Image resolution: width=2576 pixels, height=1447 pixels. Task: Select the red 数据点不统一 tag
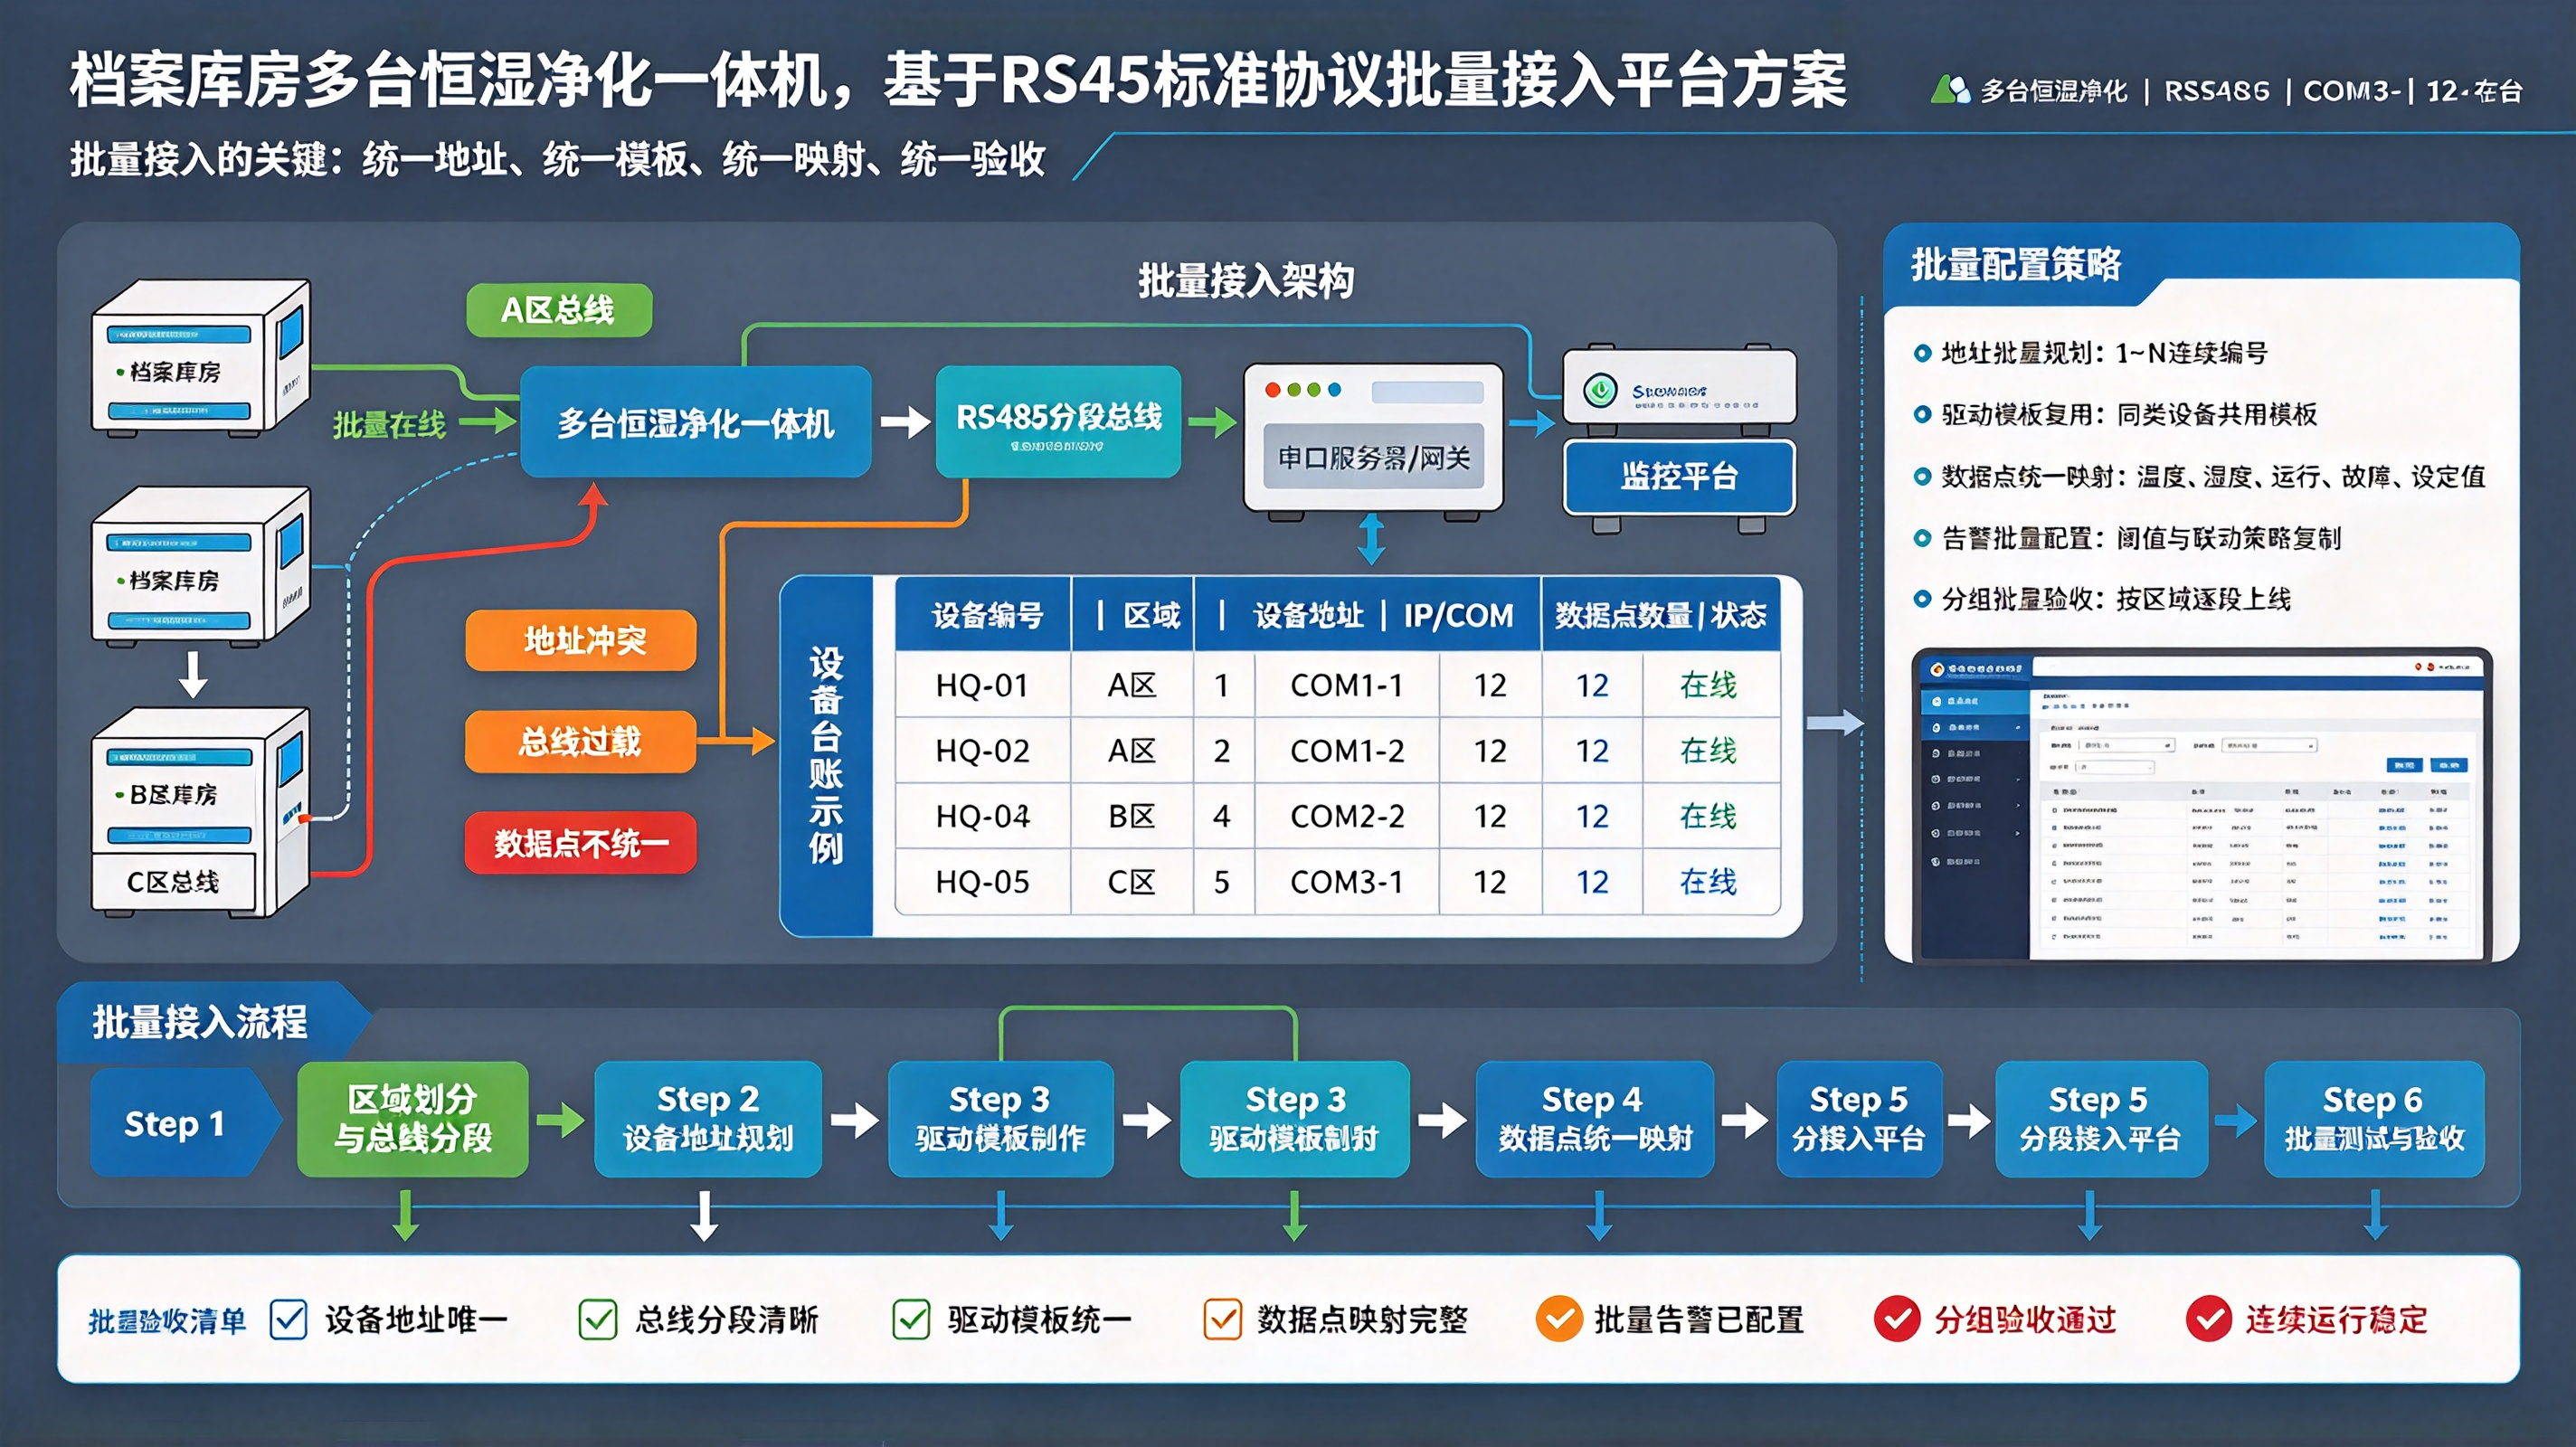point(581,843)
